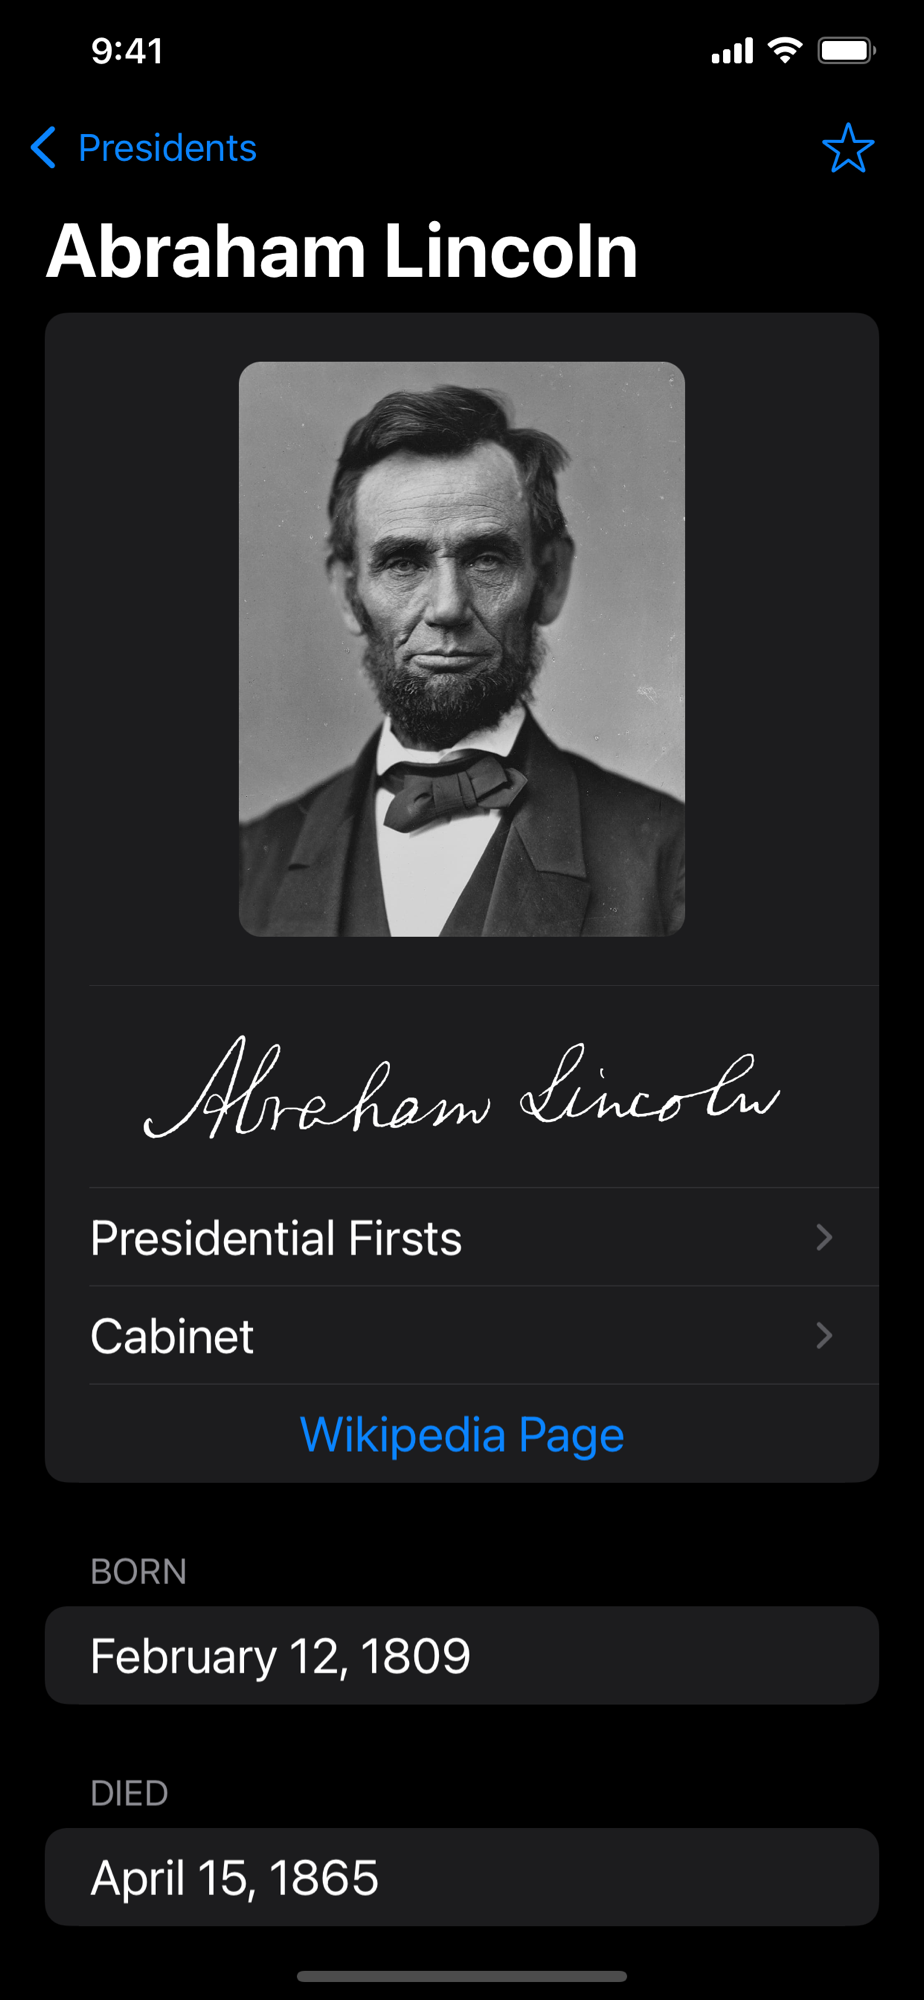Screen dimensions: 924x2000
Task: Tap the favorite star icon
Action: 848,148
